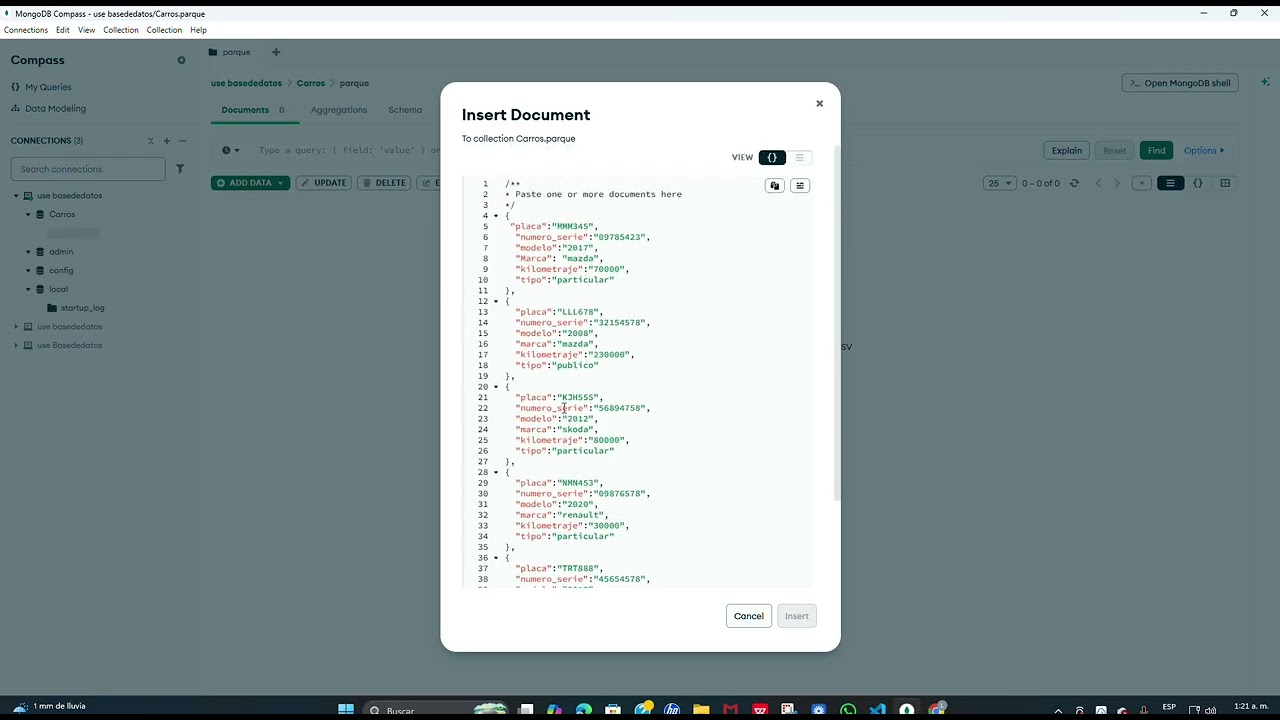Open the 25 per-page dropdown
The image size is (1280, 720).
(1000, 183)
